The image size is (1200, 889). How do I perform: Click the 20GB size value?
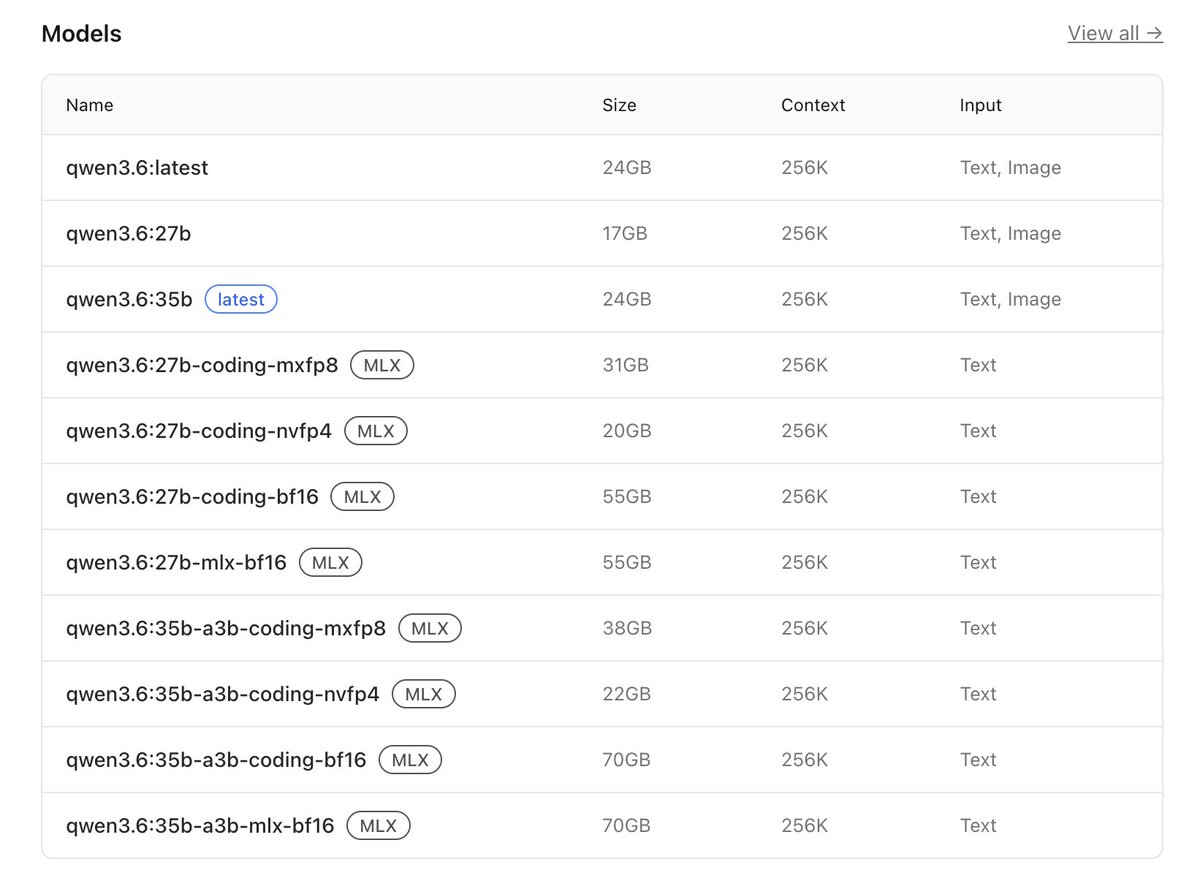coord(627,431)
